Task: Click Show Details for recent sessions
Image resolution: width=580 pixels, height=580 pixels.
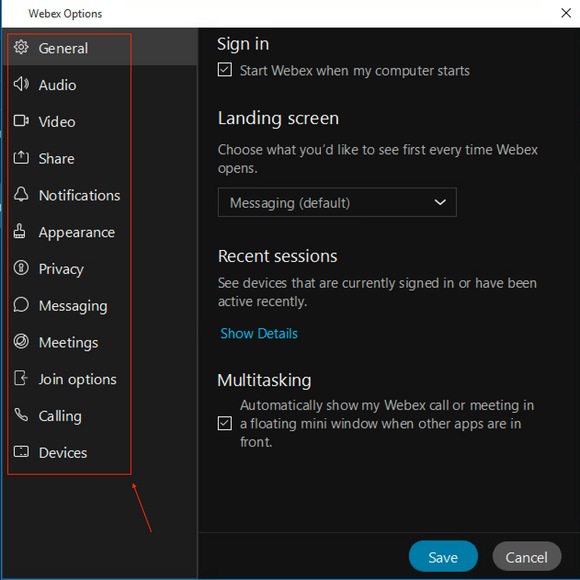Action: (x=259, y=333)
